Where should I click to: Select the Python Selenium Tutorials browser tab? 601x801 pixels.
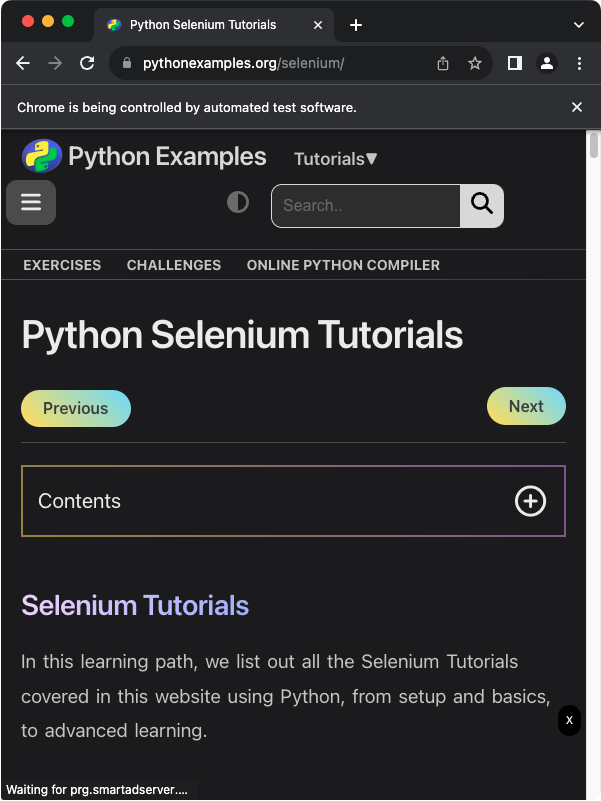(214, 25)
